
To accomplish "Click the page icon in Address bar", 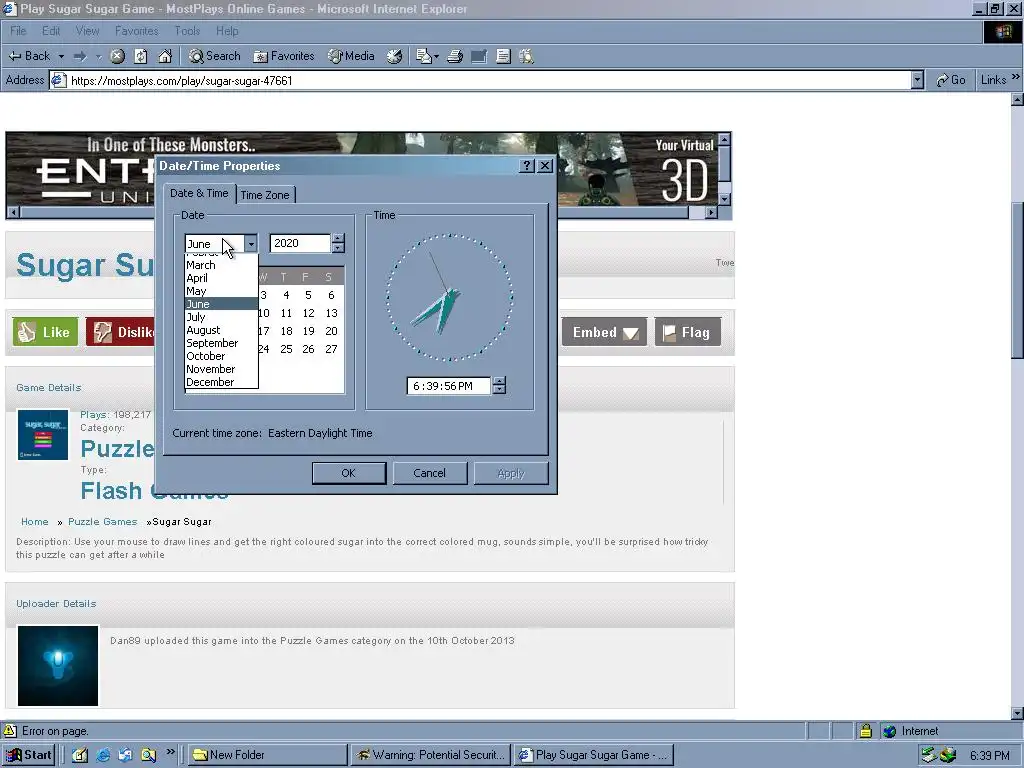I will (59, 80).
